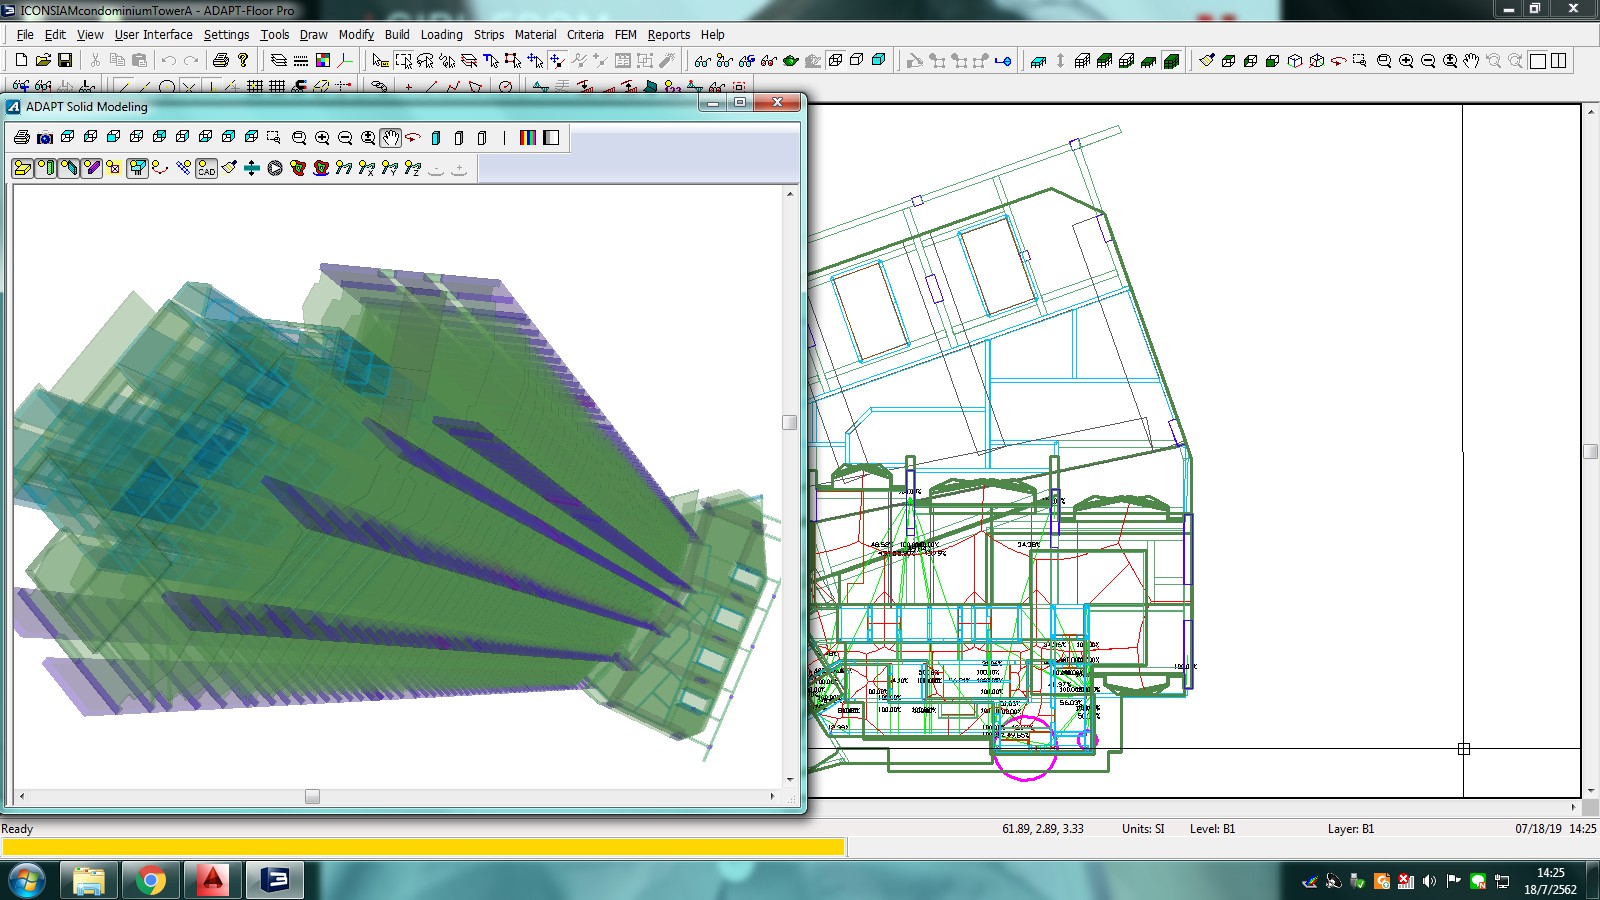
Task: Open the FEM menu
Action: (x=625, y=34)
